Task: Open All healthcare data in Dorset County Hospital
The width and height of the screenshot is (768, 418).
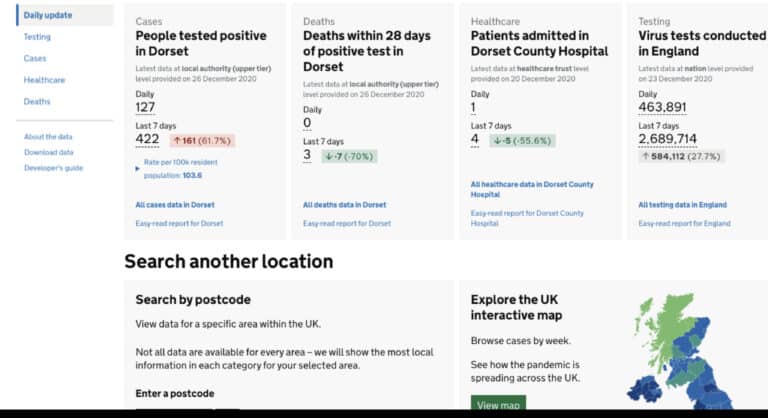Action: tap(531, 189)
